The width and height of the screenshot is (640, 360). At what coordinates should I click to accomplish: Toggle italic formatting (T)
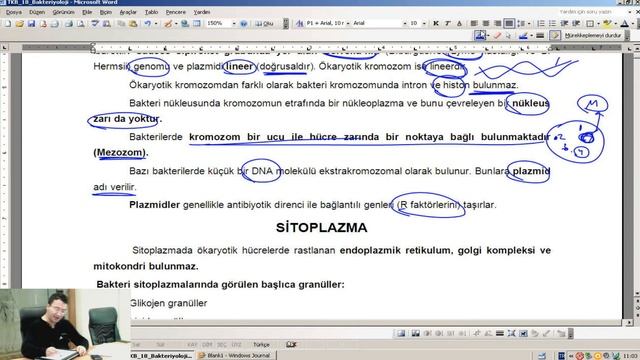point(448,24)
